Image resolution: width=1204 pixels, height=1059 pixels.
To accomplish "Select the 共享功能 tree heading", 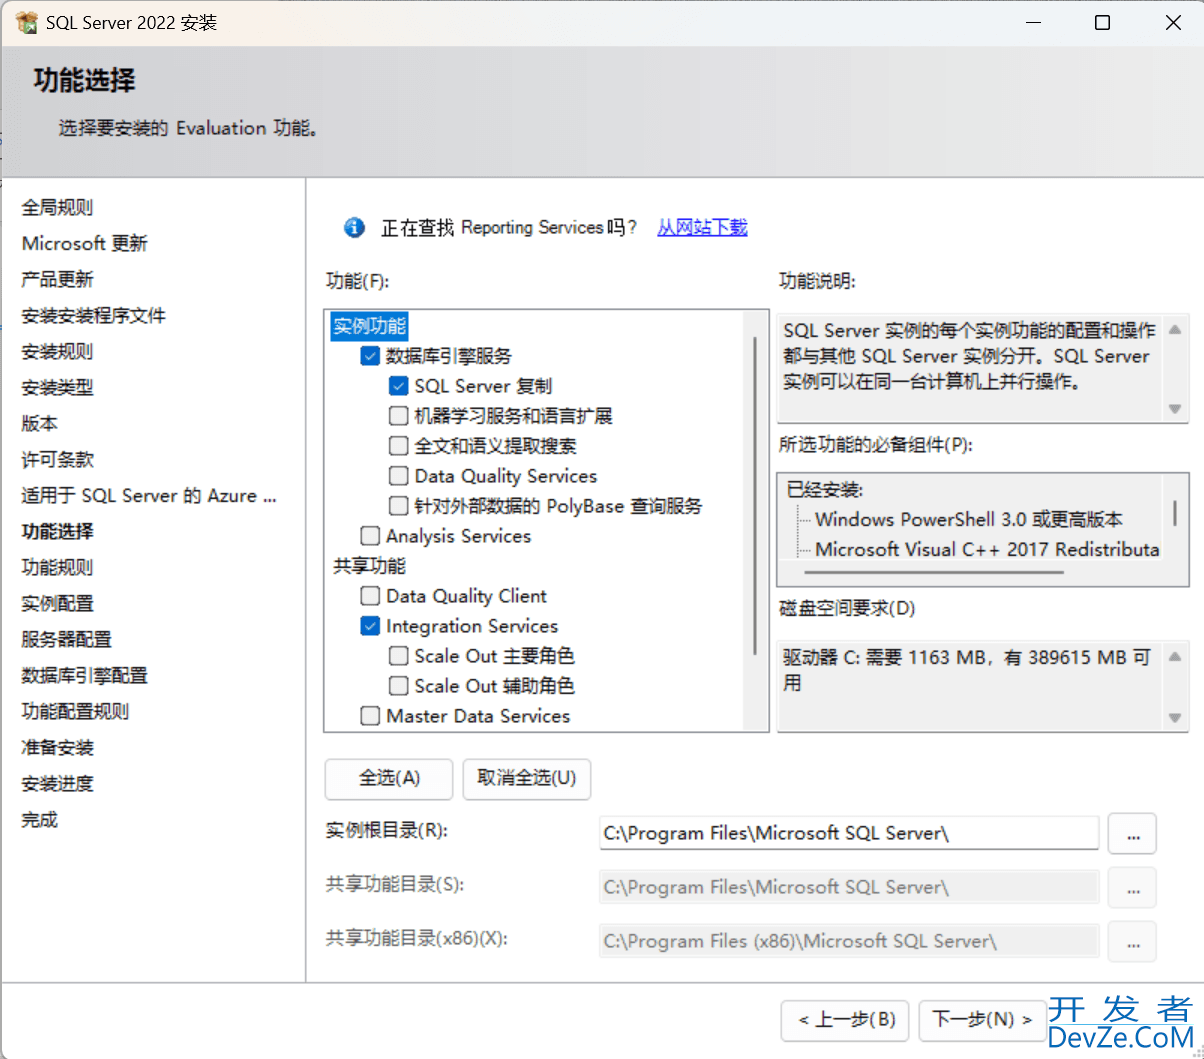I will [369, 566].
